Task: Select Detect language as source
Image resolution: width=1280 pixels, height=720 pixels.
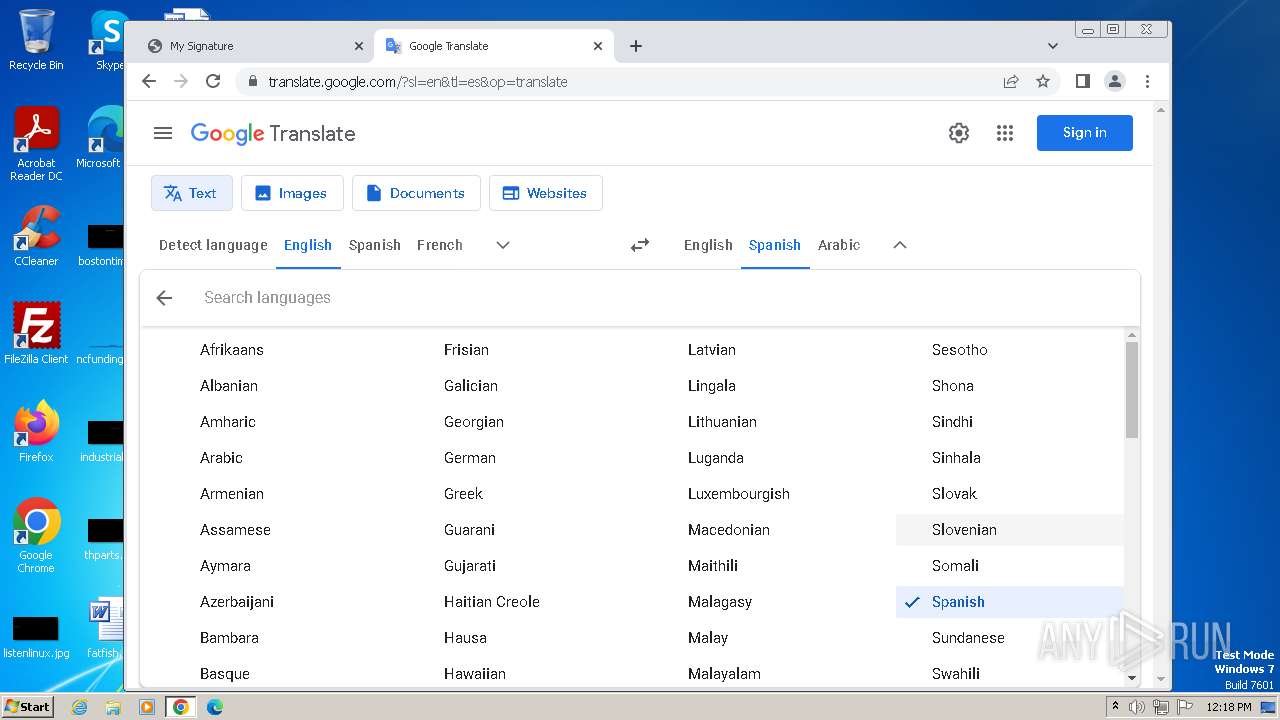Action: coord(213,245)
